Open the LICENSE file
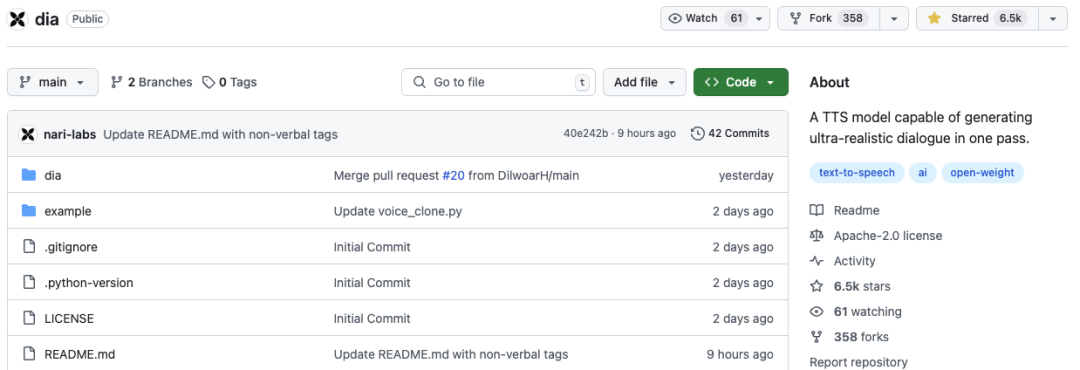Screen dimensions: 1080x370 tap(69, 319)
